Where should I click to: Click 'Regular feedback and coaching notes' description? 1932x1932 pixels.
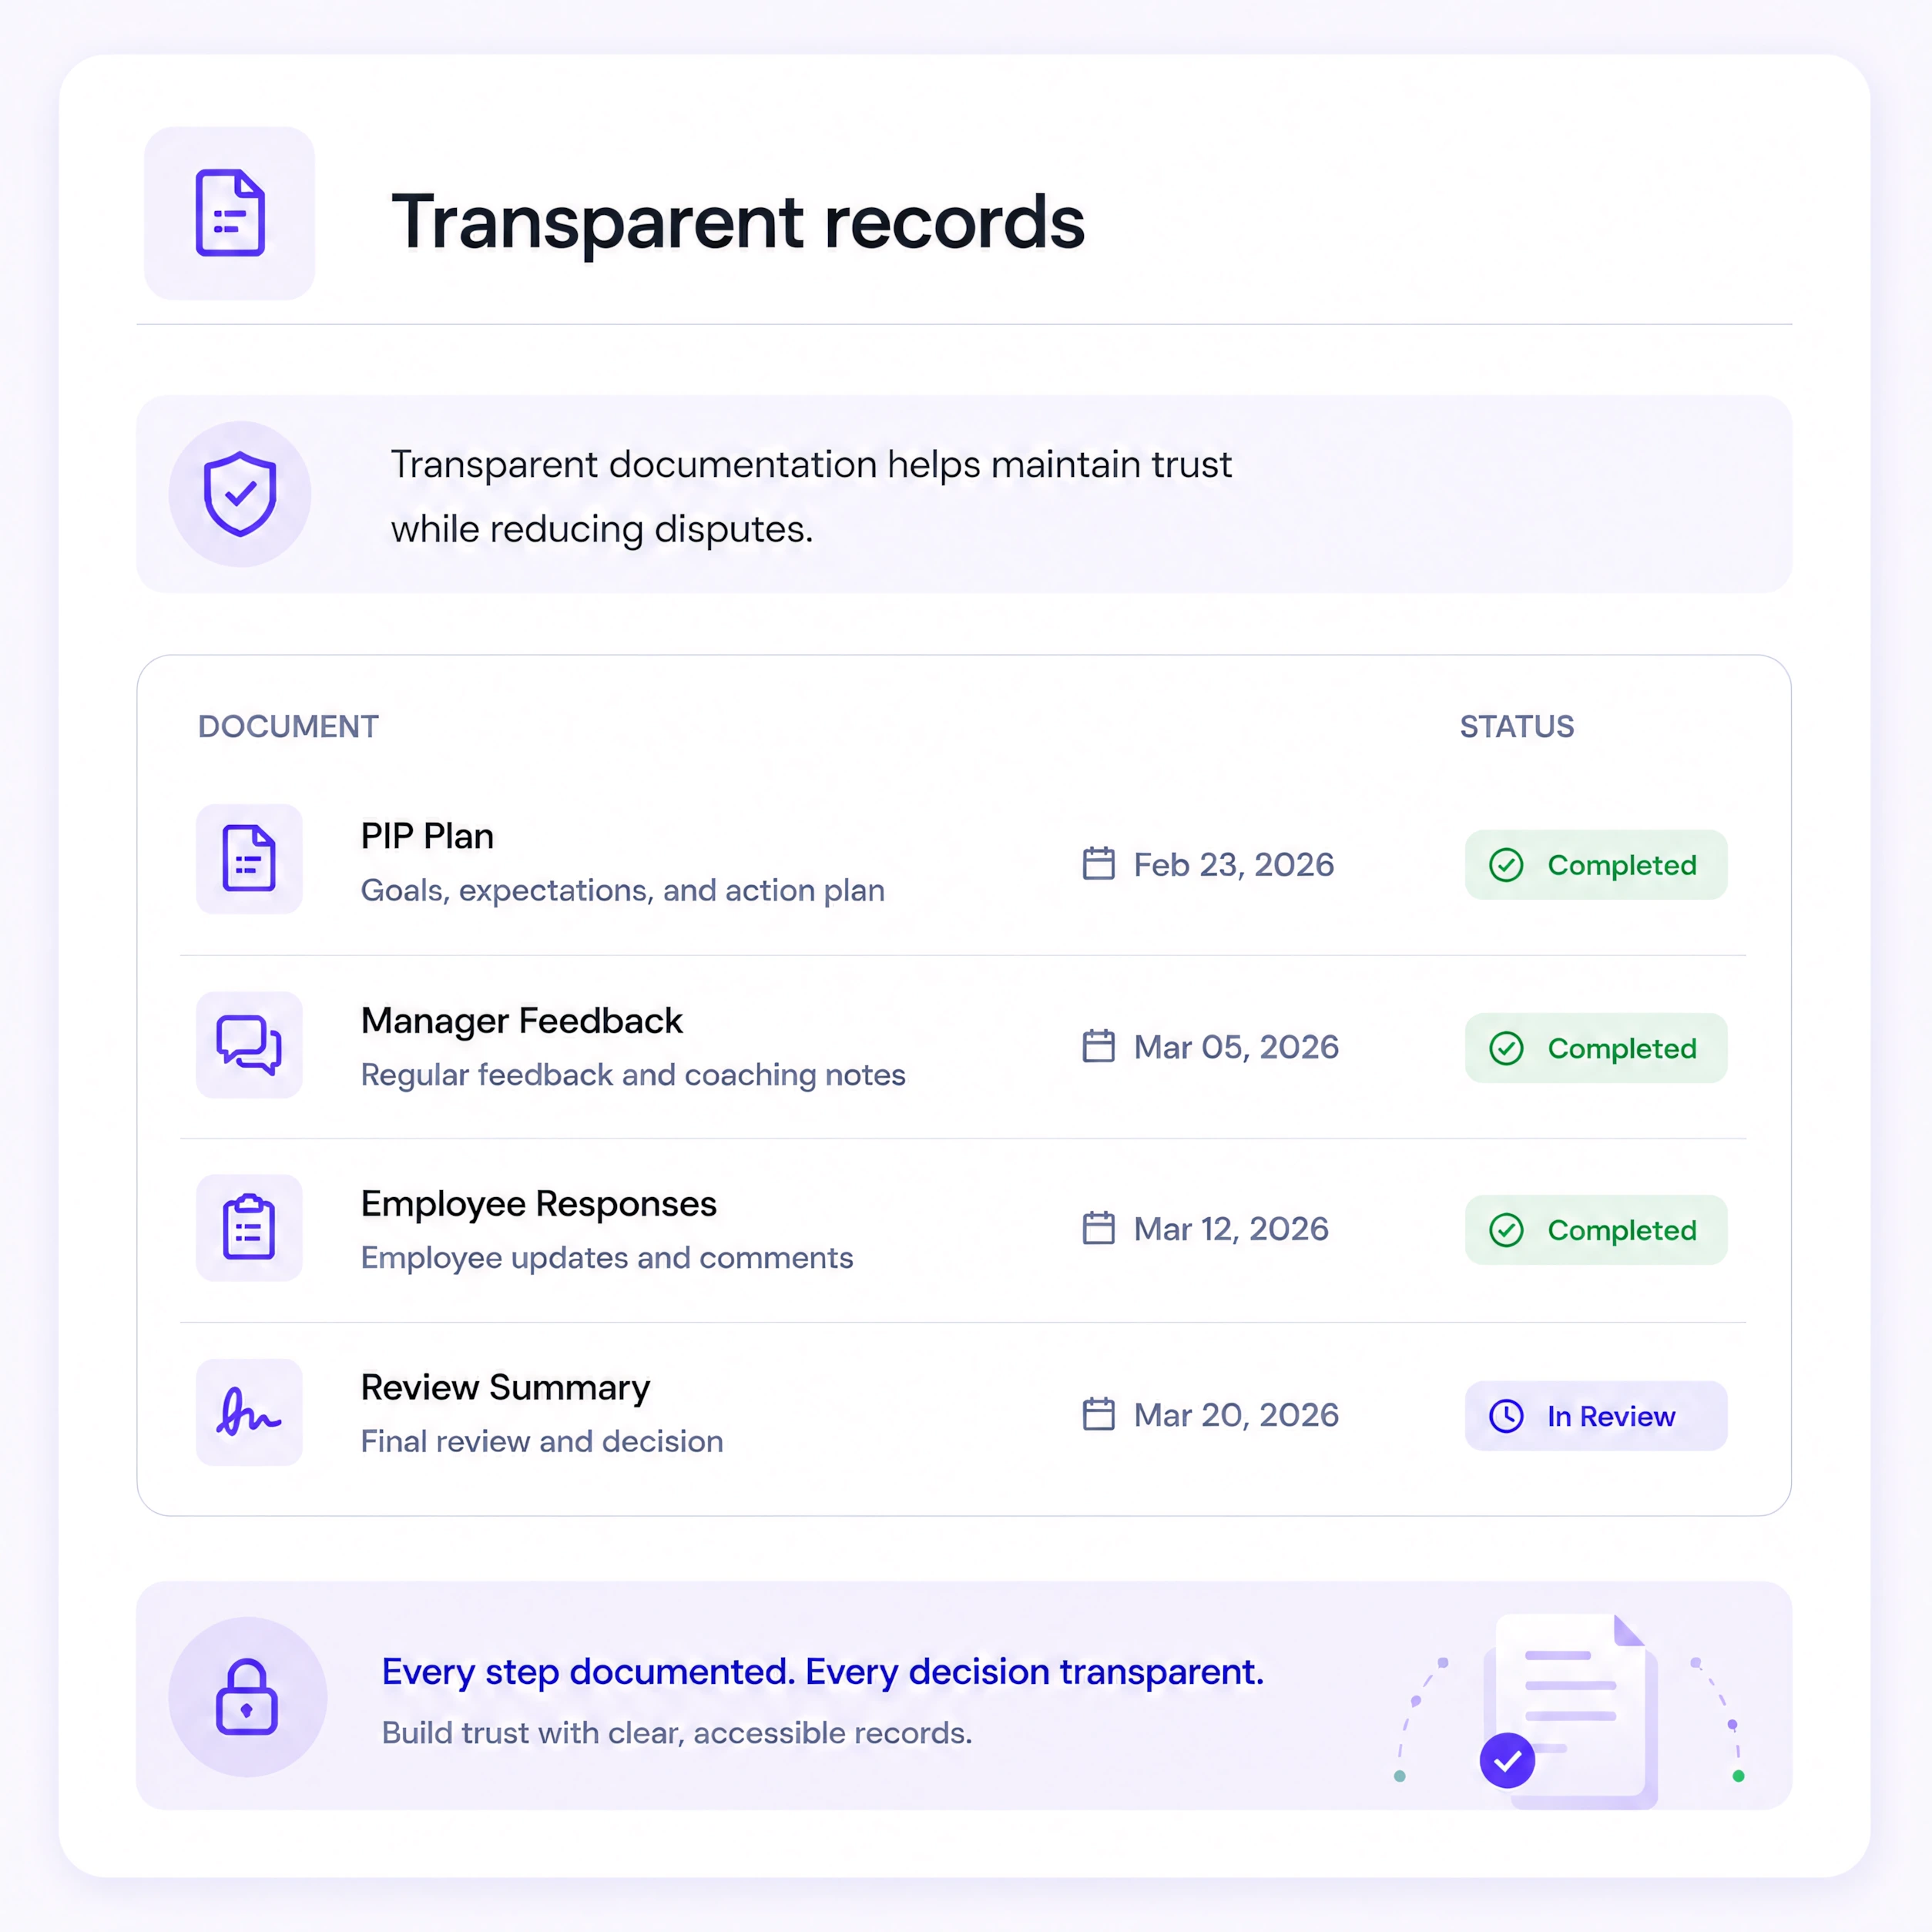tap(633, 1075)
